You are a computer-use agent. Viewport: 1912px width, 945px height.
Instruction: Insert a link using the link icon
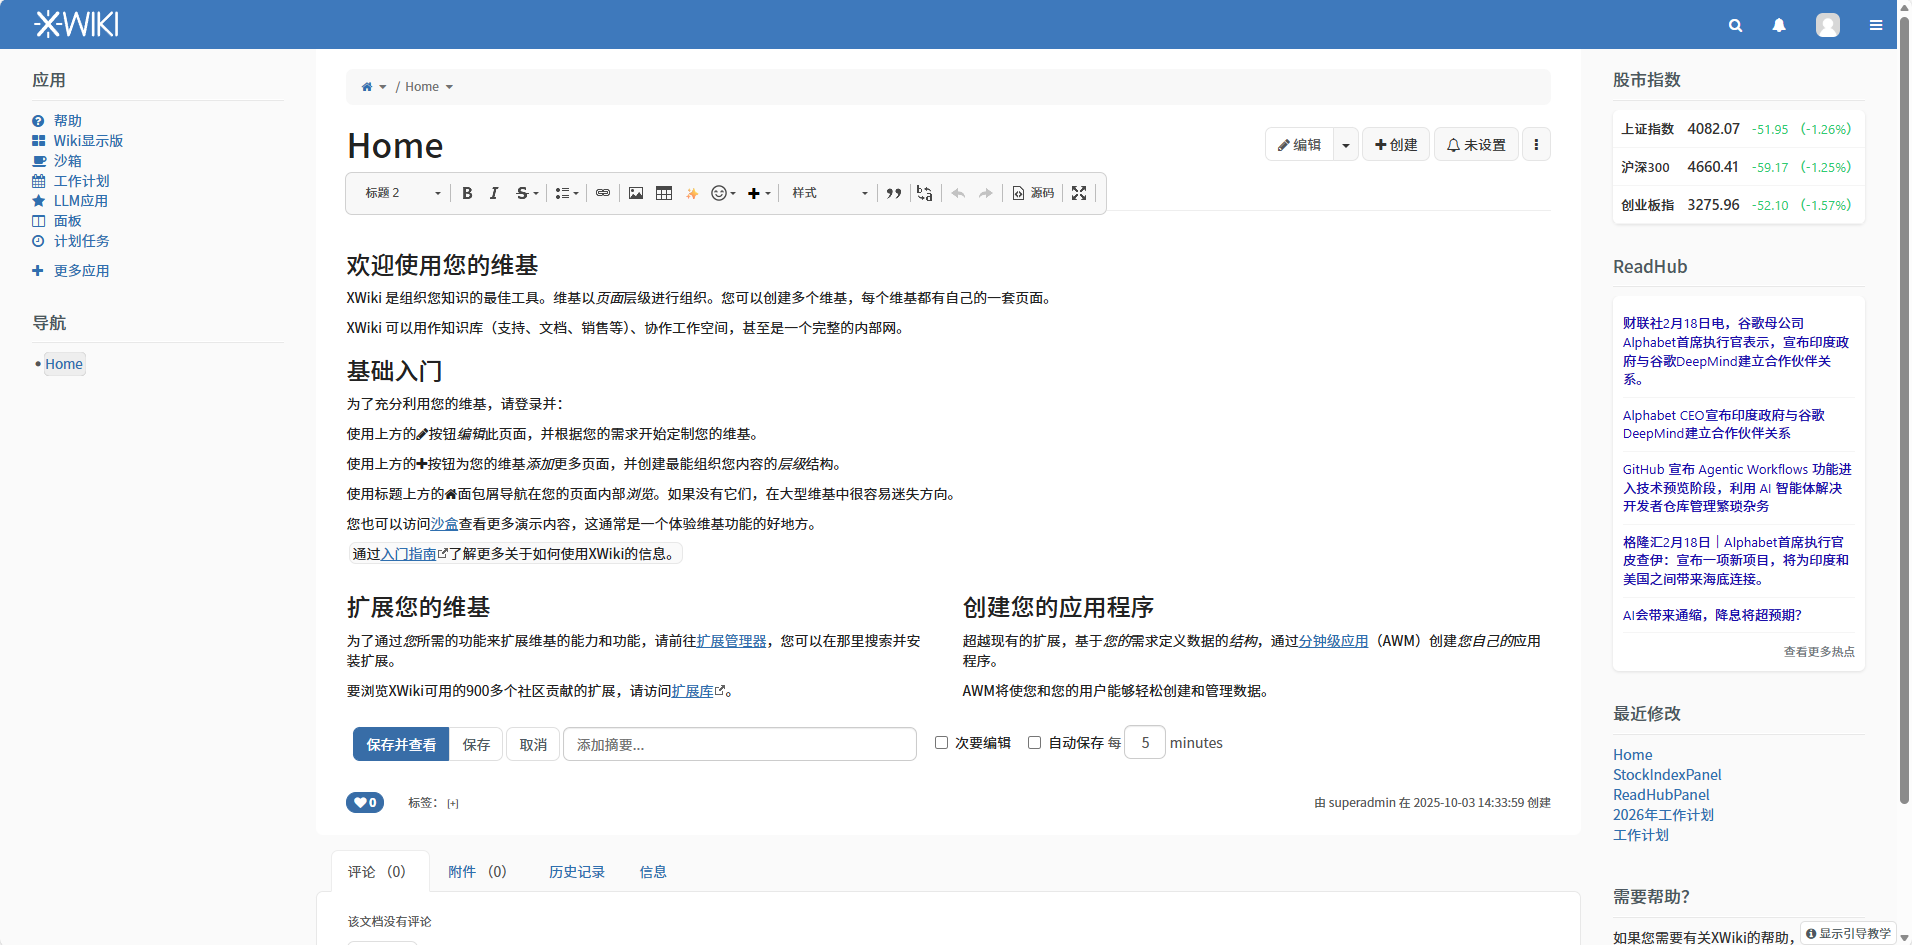[x=603, y=193]
